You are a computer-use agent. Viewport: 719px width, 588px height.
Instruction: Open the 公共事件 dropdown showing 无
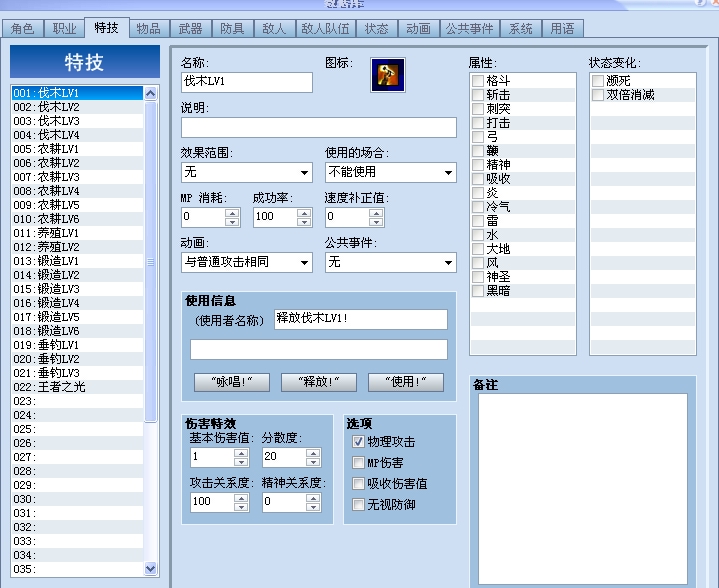click(x=391, y=262)
